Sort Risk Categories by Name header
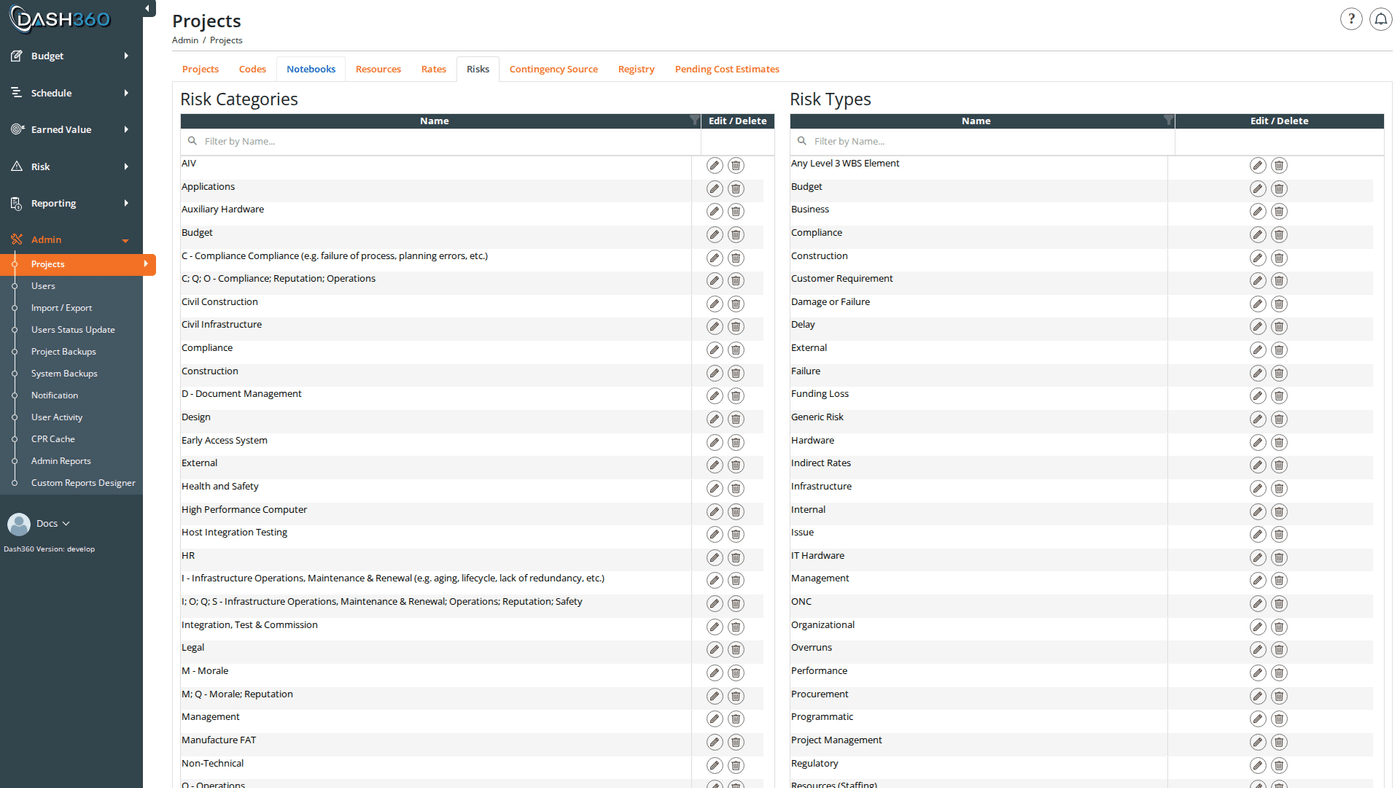Screen dimensions: 1400x788 434,121
